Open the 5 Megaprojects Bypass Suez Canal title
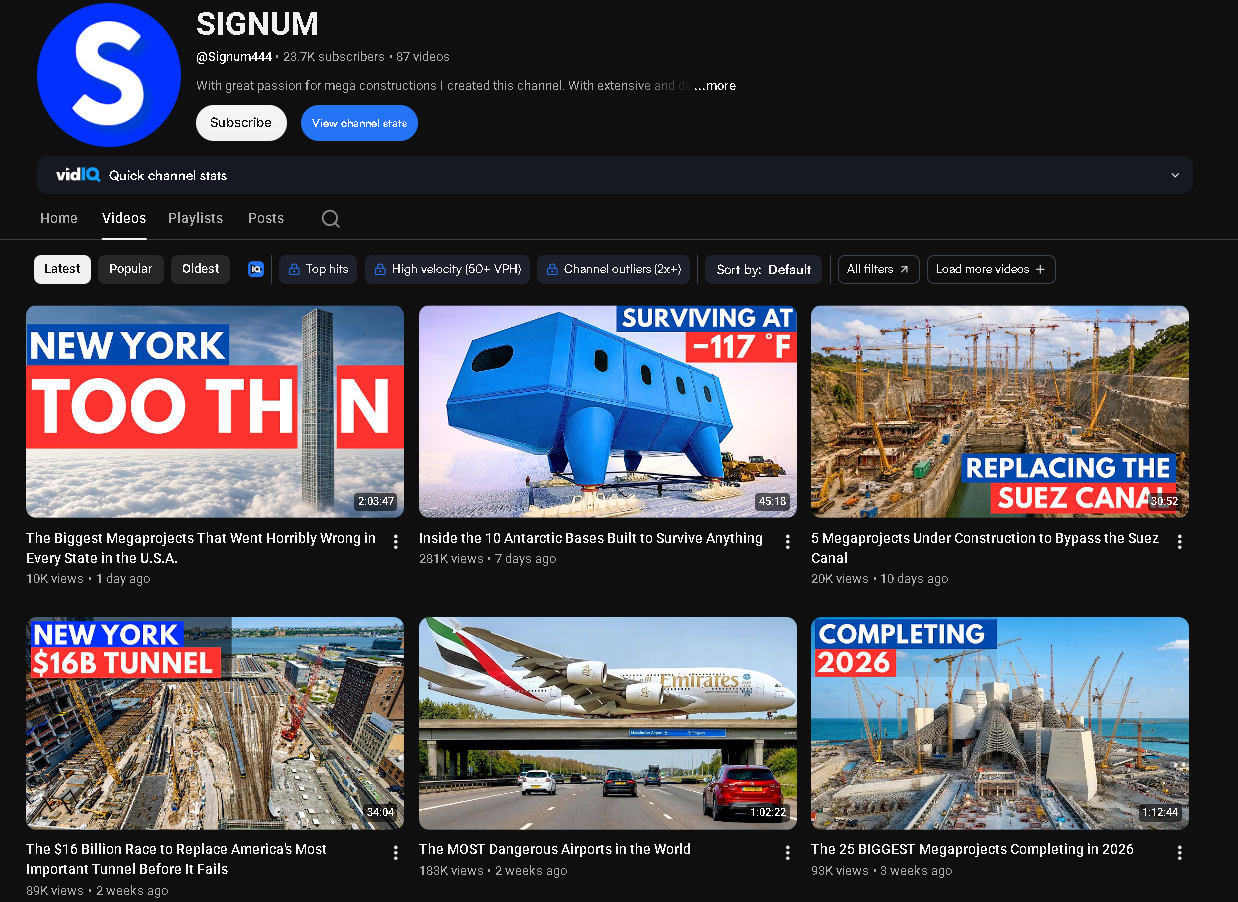The image size is (1238, 902). click(x=985, y=548)
